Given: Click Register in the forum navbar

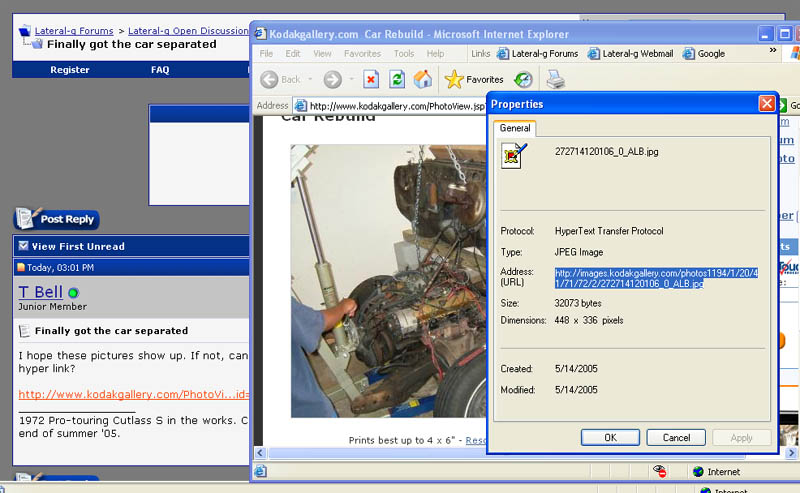Looking at the screenshot, I should coord(69,70).
